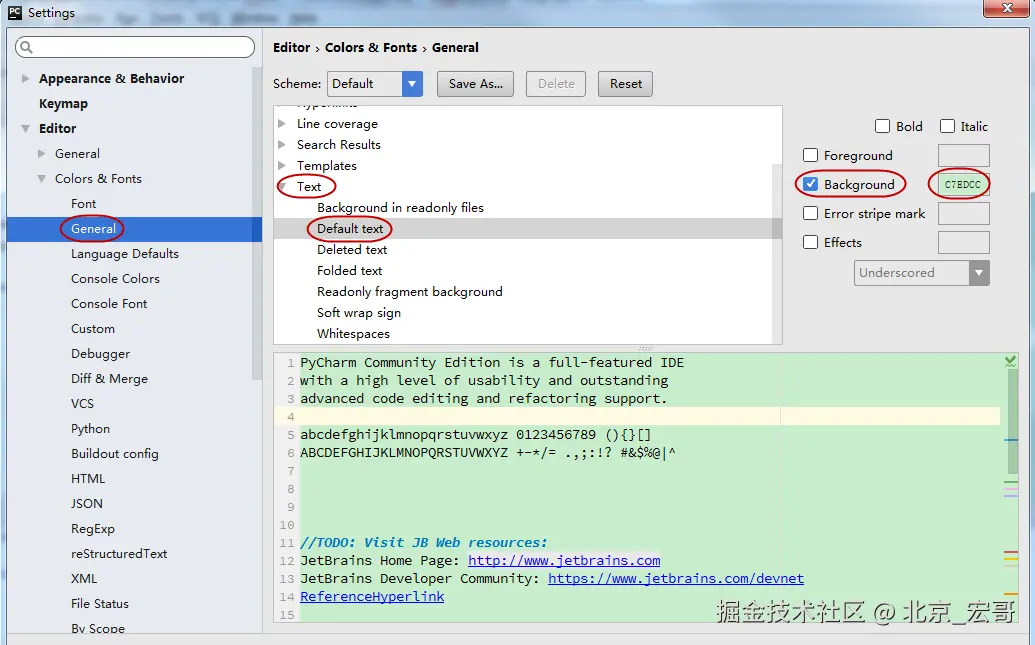Select the Whitespaces item
The width and height of the screenshot is (1035, 645).
coord(353,334)
